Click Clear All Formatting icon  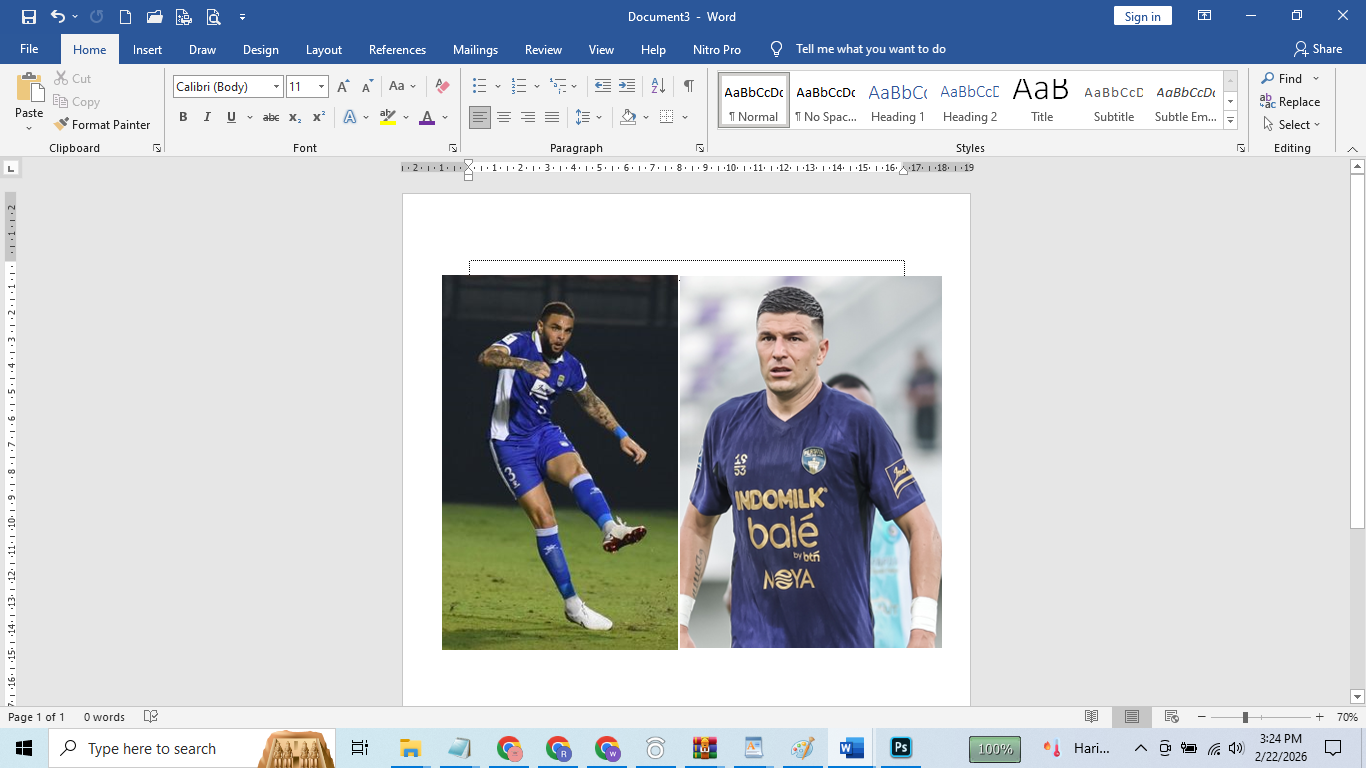click(442, 86)
